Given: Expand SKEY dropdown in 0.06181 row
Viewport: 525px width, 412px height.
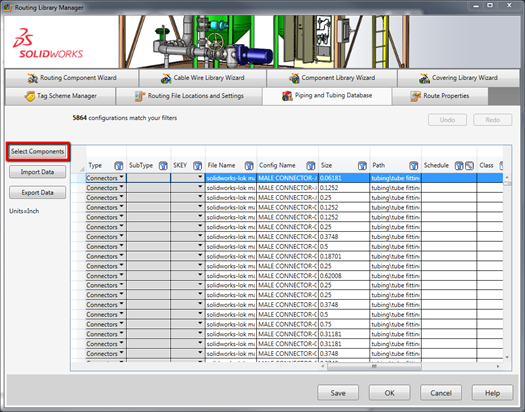Looking at the screenshot, I should 200,177.
